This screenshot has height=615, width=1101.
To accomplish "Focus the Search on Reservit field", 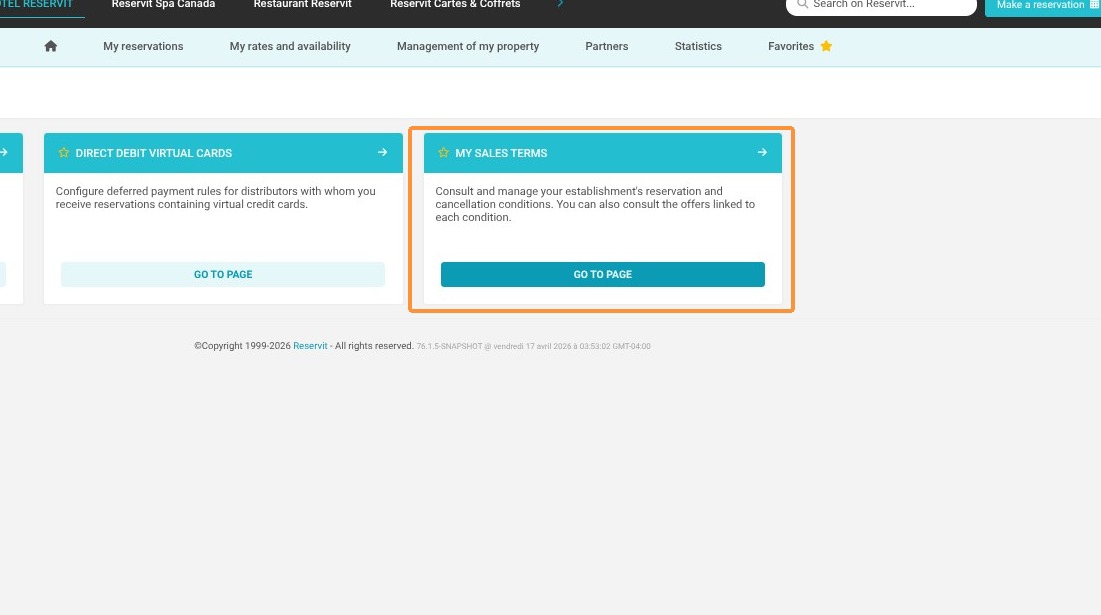I will point(881,5).
